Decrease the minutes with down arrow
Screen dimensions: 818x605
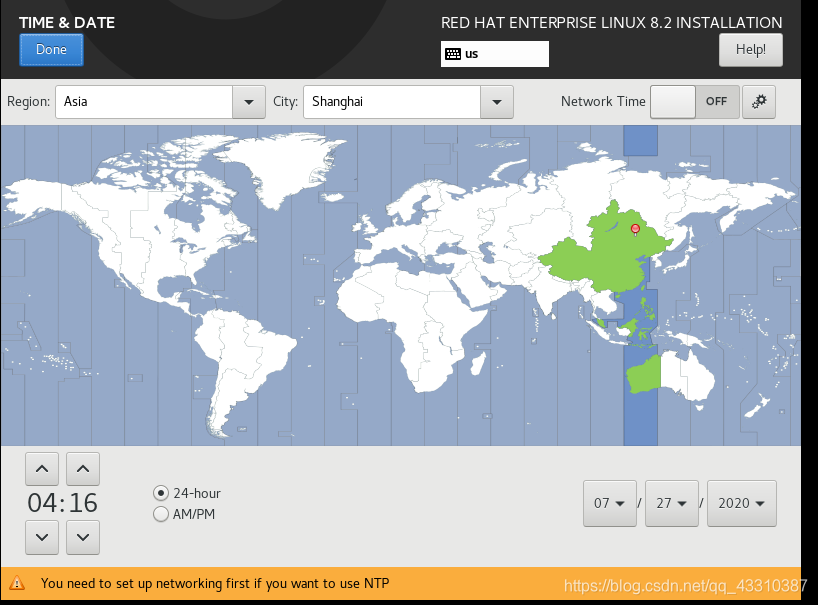point(83,537)
